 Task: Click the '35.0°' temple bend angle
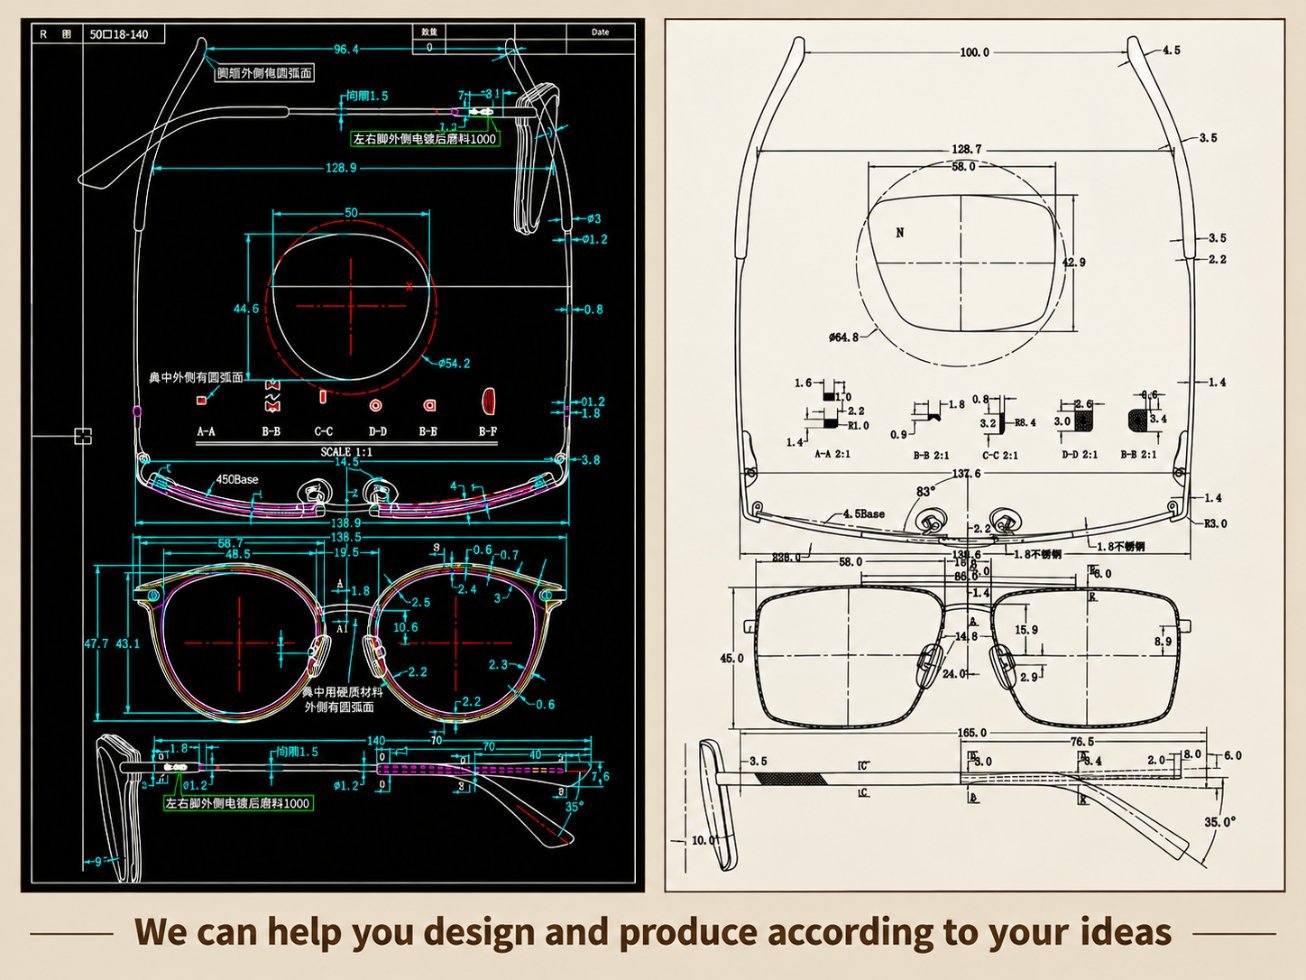1219,822
